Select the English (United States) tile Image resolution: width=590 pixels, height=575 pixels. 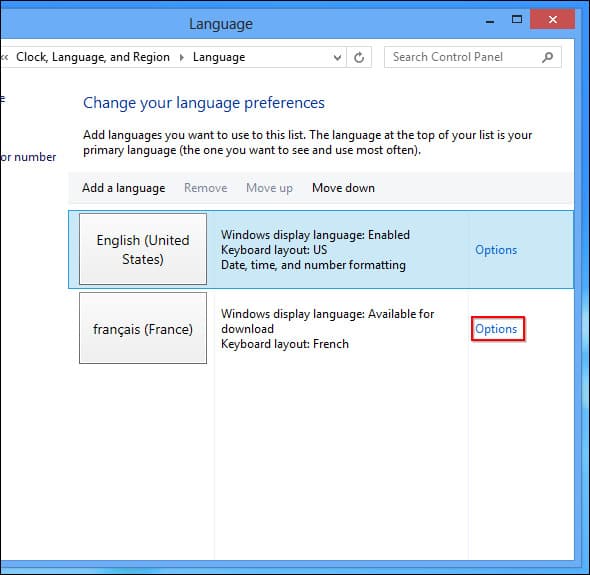[x=143, y=249]
